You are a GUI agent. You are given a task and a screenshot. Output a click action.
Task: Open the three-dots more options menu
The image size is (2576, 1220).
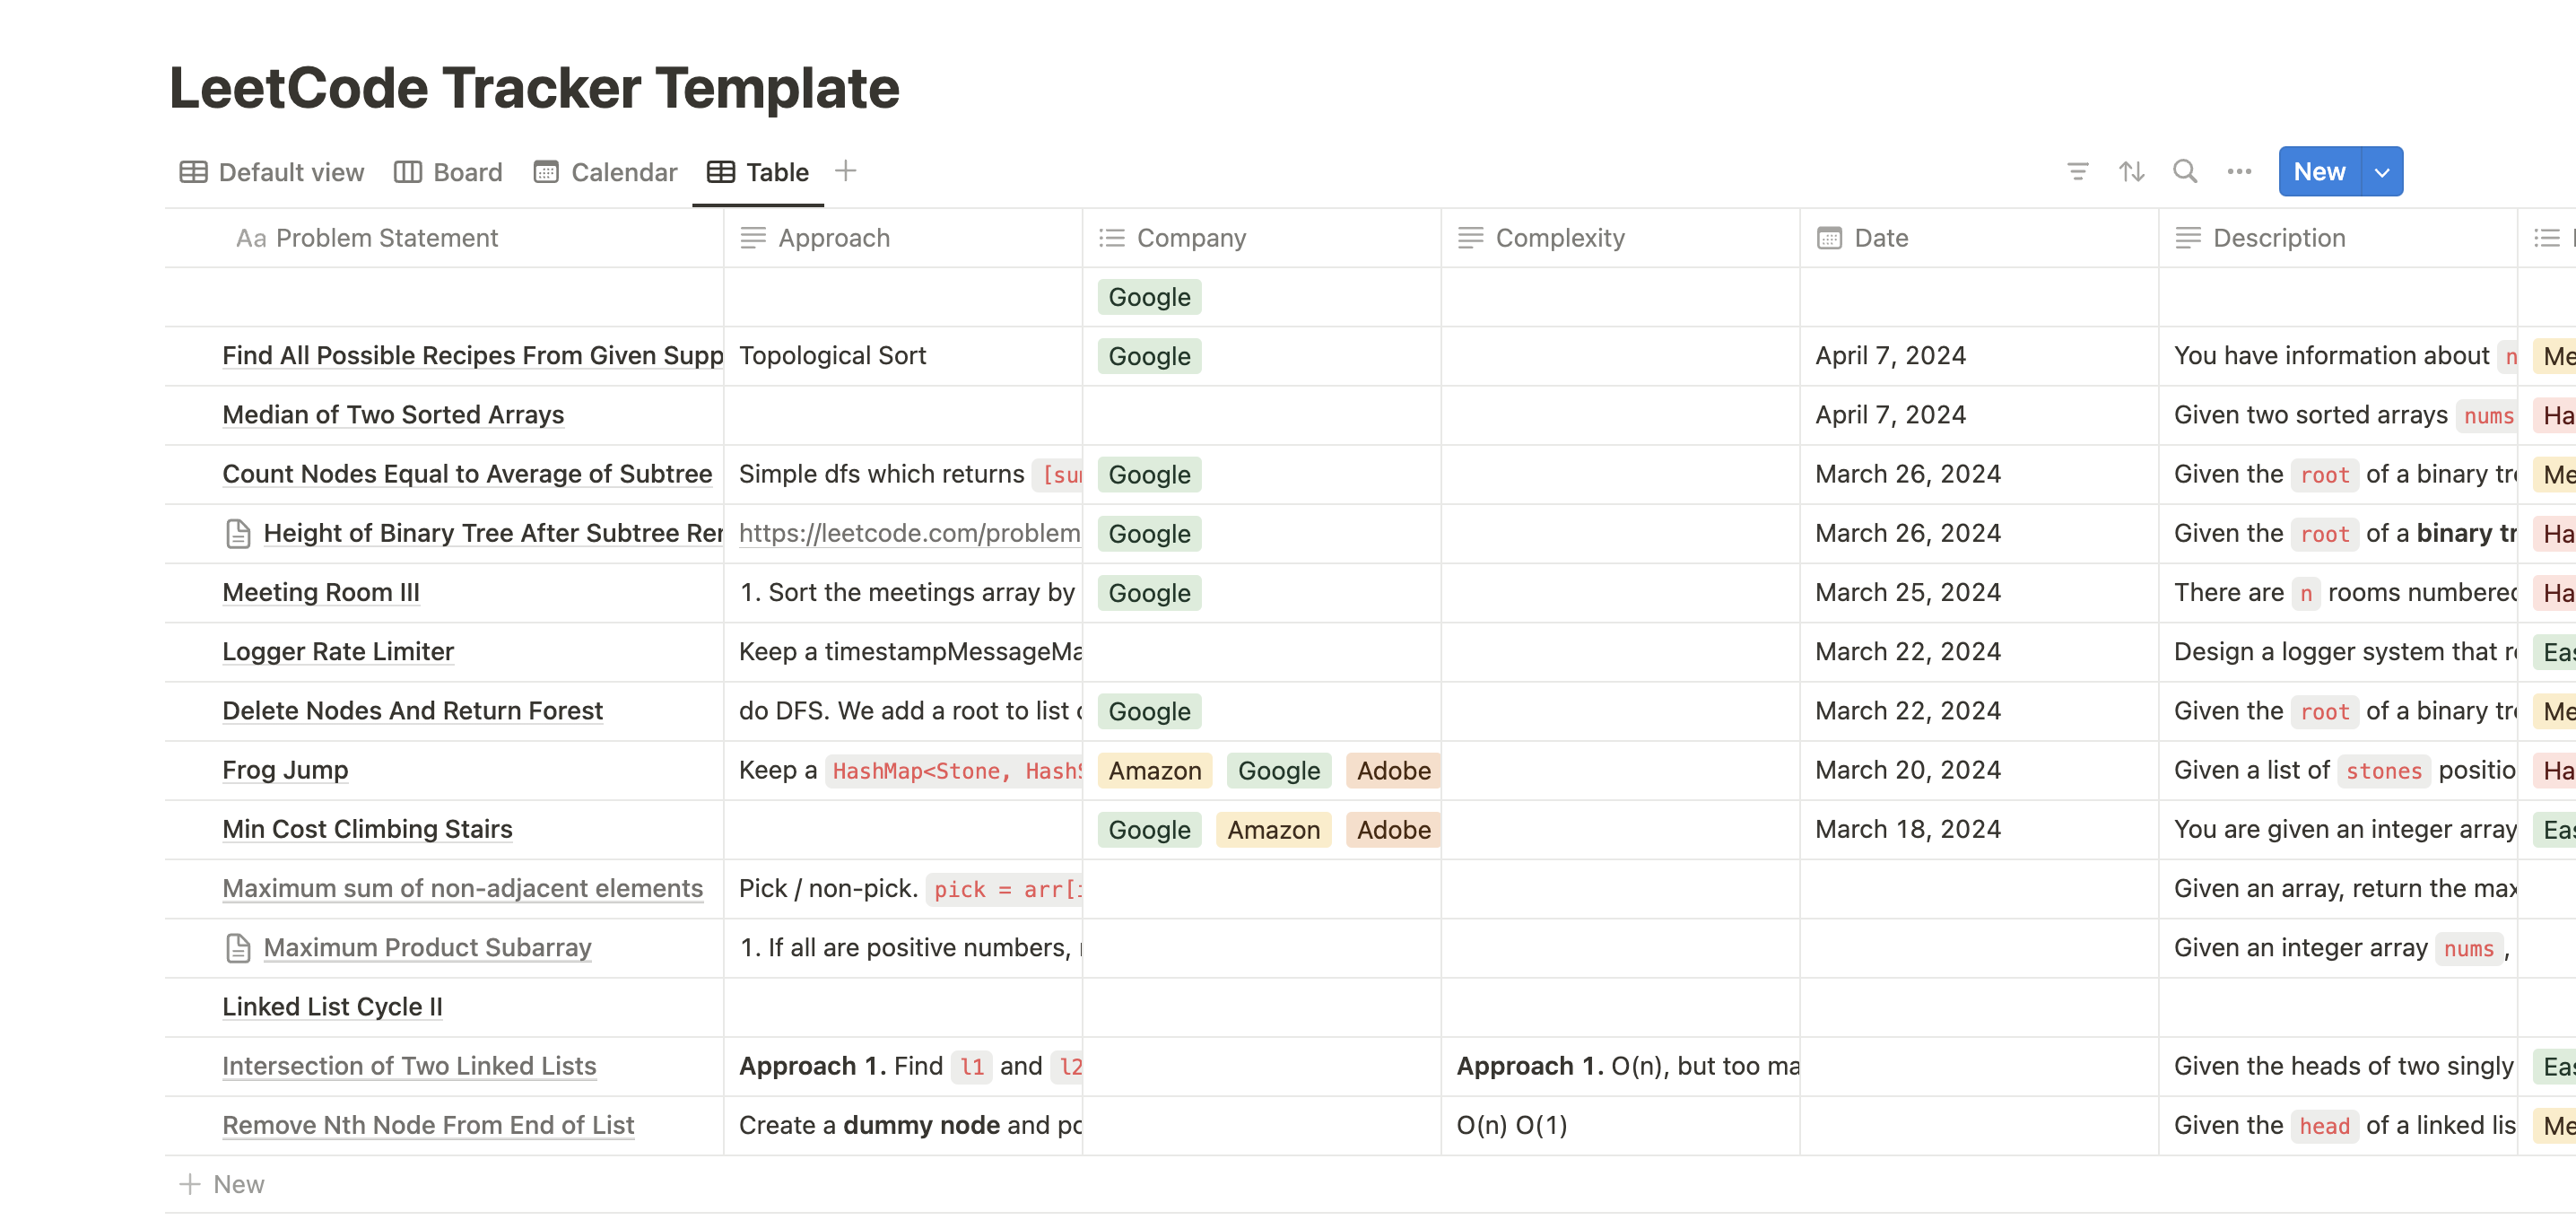tap(2239, 172)
